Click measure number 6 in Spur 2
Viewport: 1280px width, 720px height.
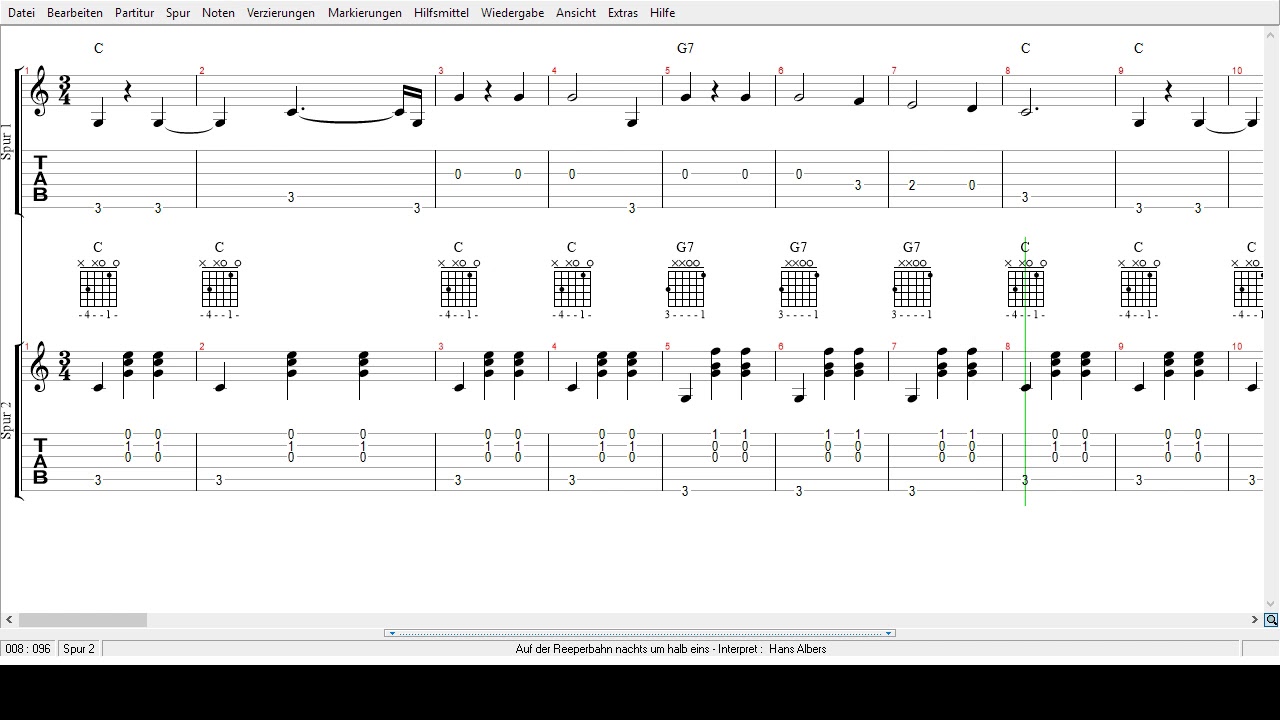(780, 346)
